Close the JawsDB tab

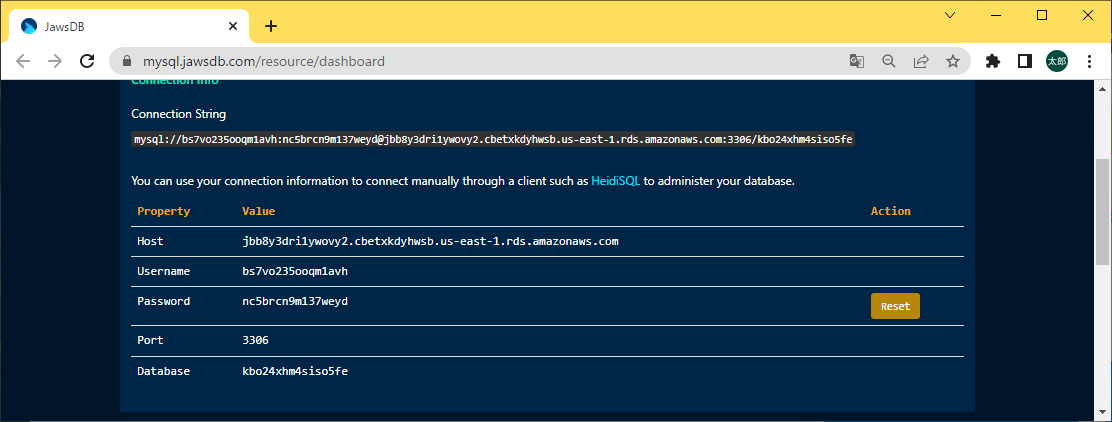pos(233,26)
